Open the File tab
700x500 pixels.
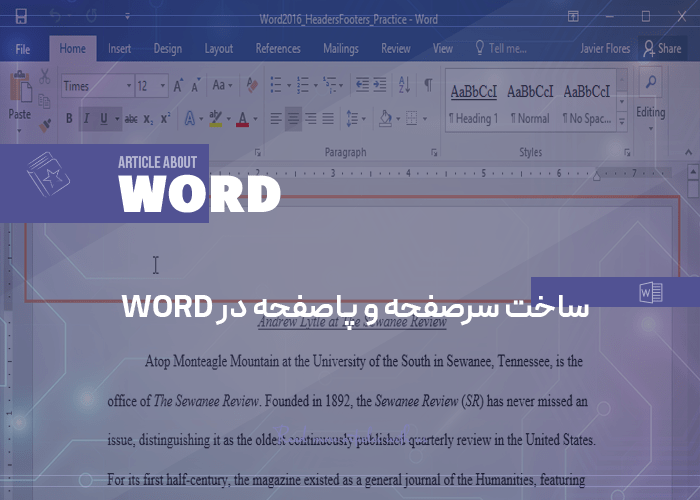pyautogui.click(x=23, y=49)
